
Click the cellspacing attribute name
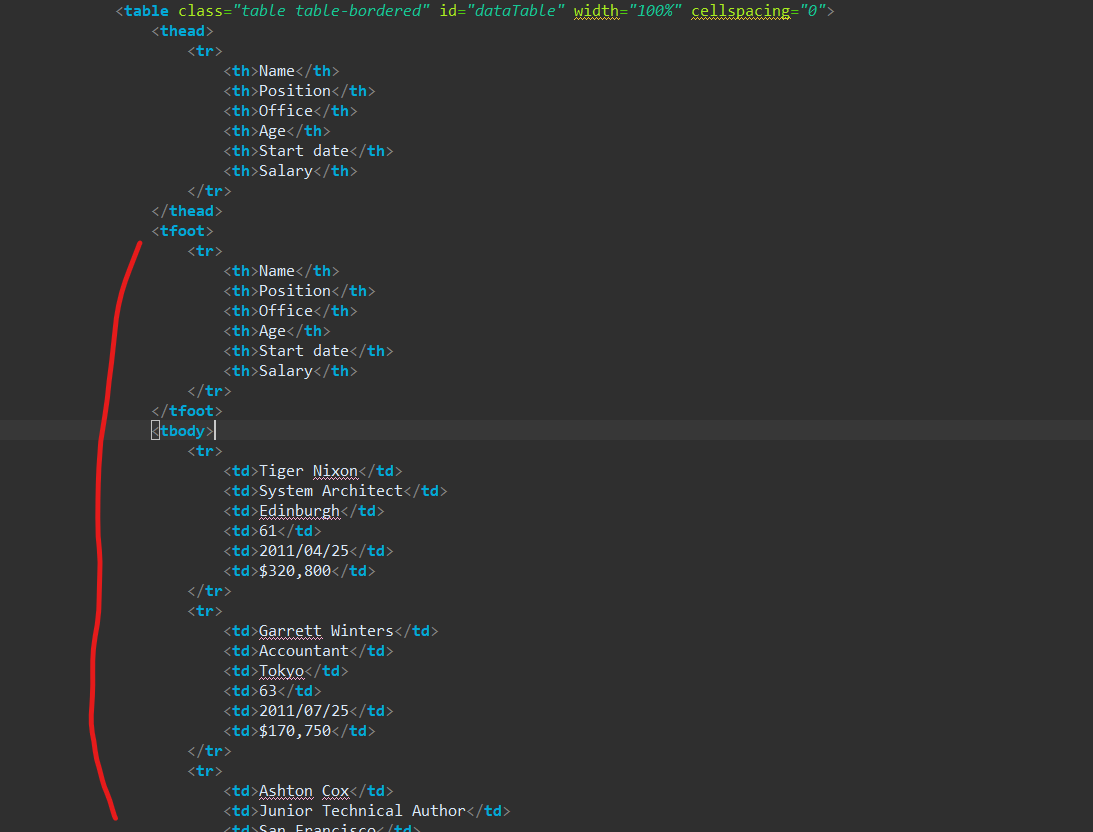click(740, 11)
